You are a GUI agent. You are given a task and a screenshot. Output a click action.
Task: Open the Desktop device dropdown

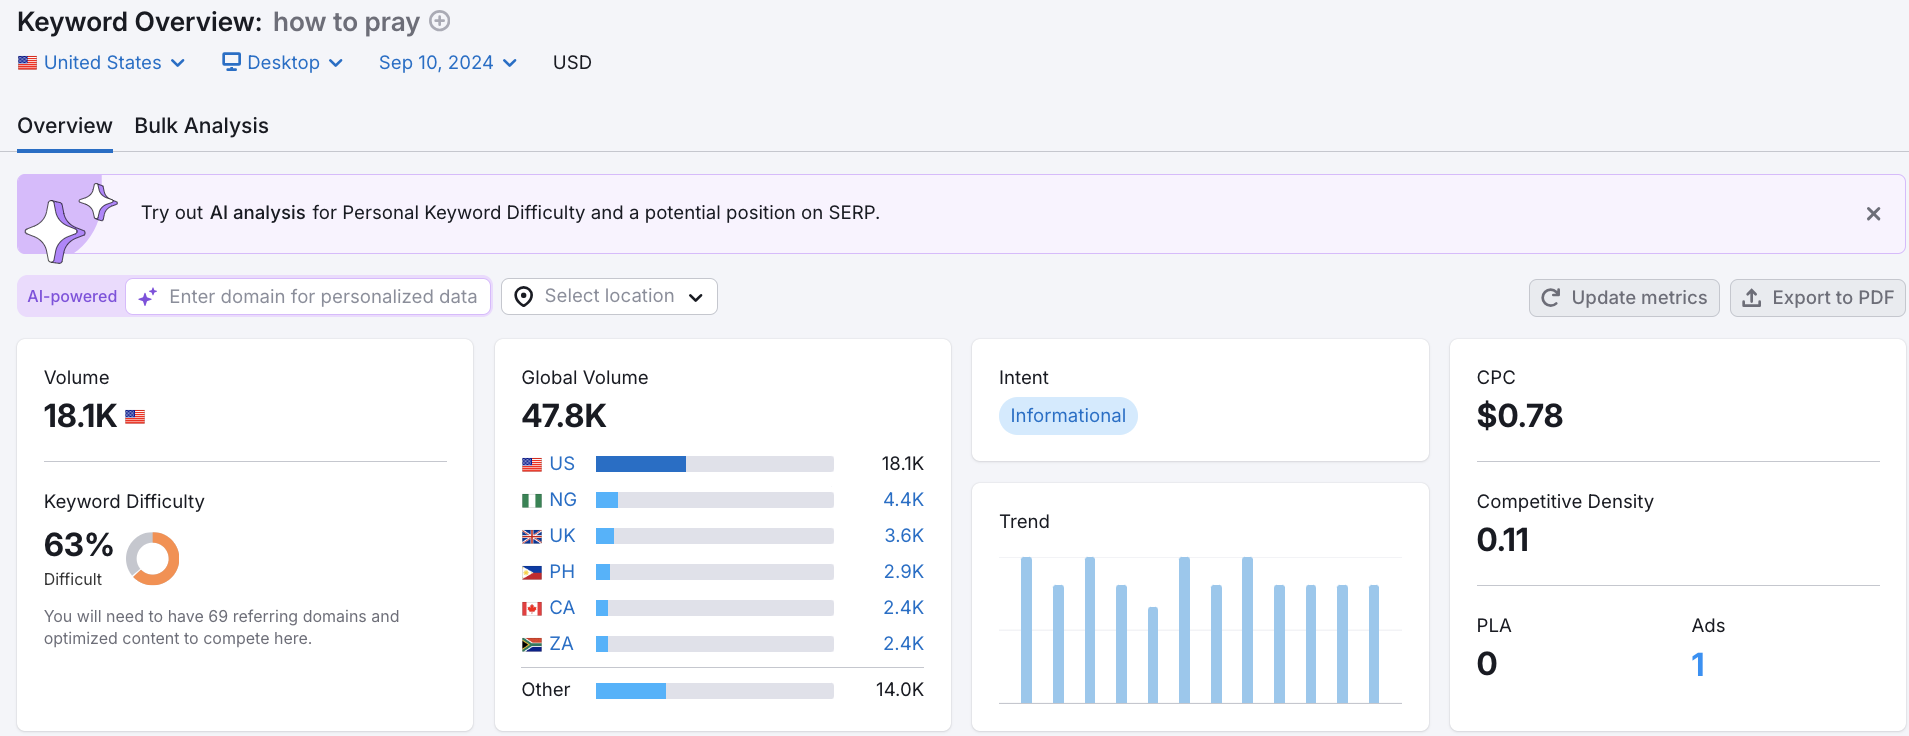[283, 62]
